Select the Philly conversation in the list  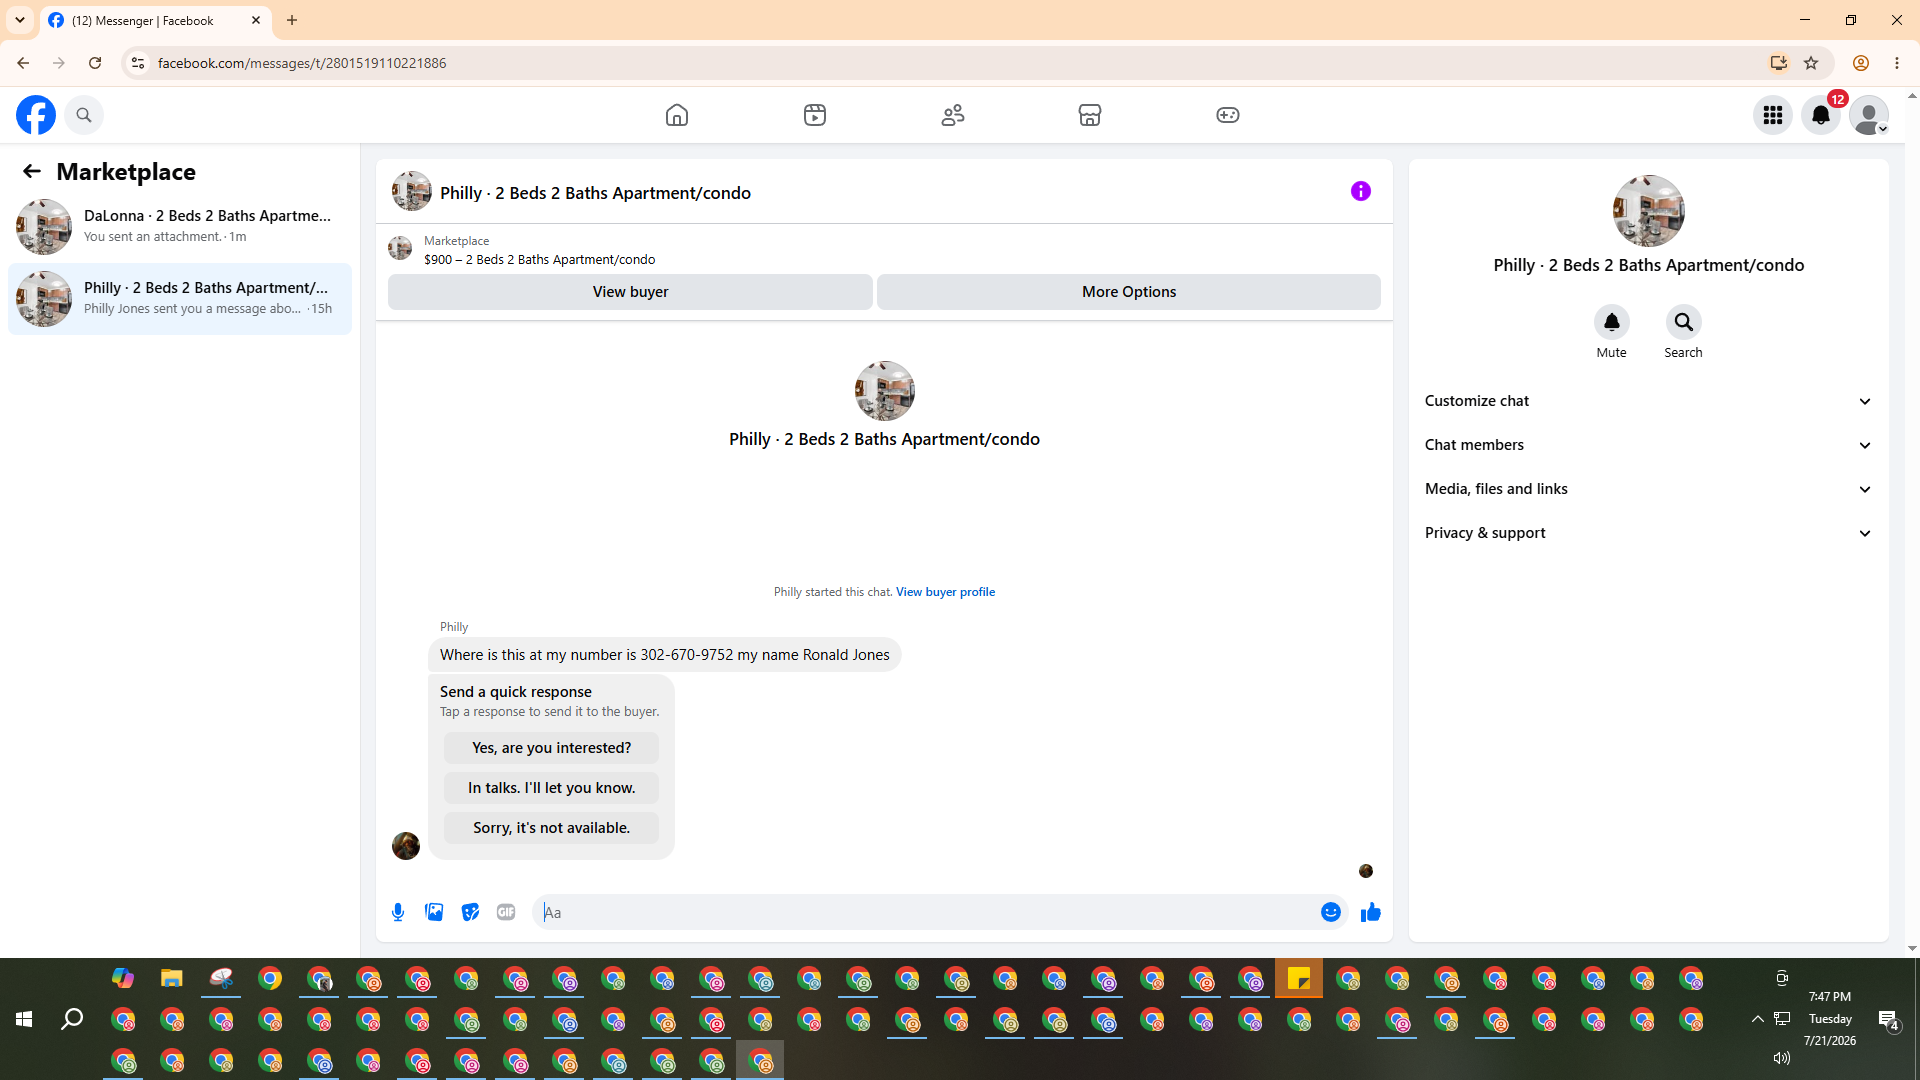coord(180,299)
